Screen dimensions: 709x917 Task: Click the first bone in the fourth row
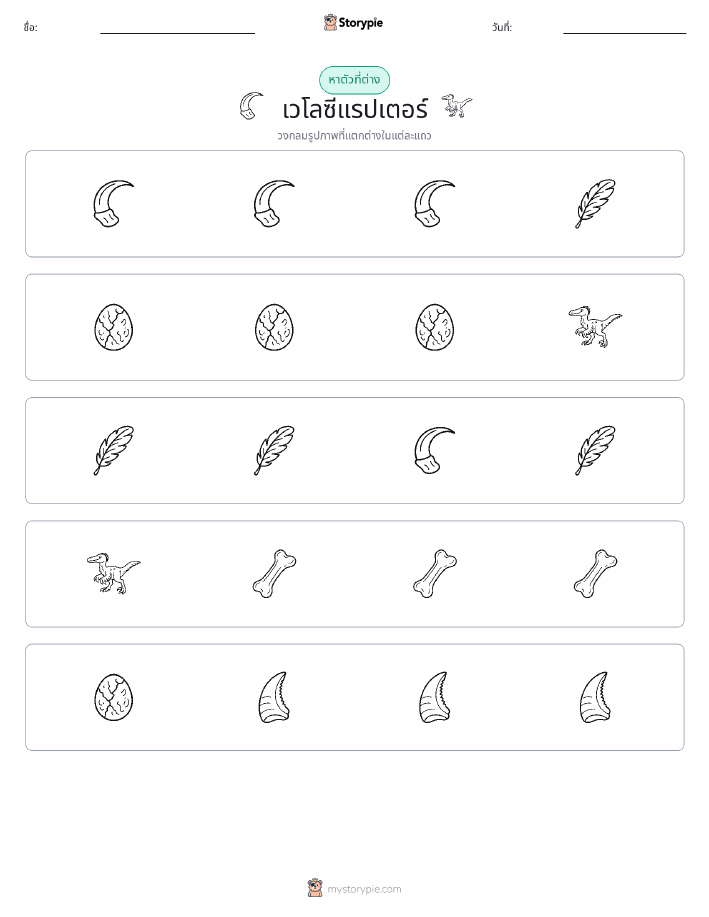click(274, 573)
